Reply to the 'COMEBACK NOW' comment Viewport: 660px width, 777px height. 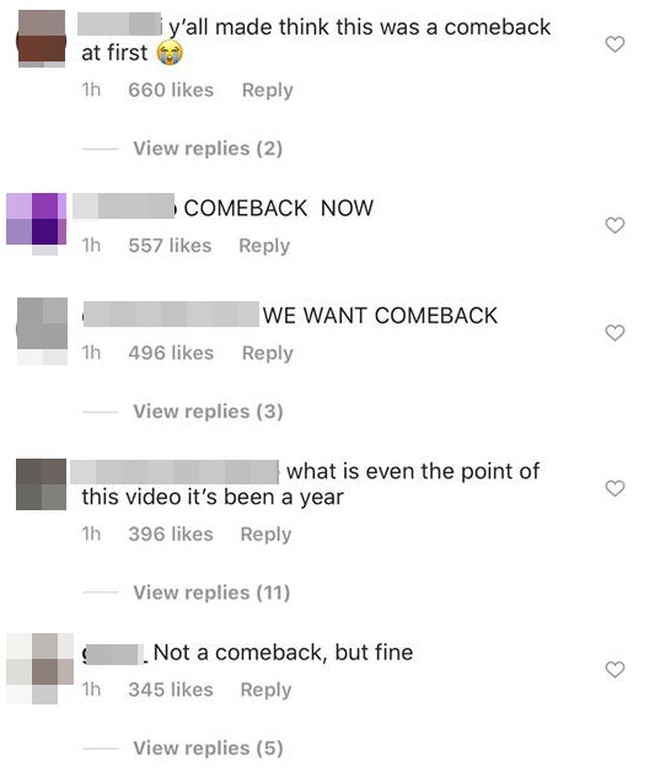(264, 246)
